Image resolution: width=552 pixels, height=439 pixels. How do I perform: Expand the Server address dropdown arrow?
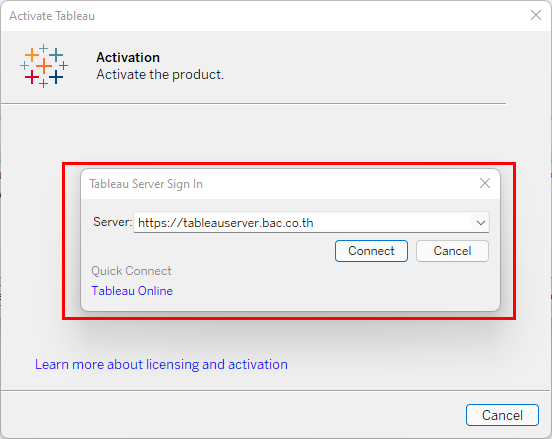click(x=481, y=222)
